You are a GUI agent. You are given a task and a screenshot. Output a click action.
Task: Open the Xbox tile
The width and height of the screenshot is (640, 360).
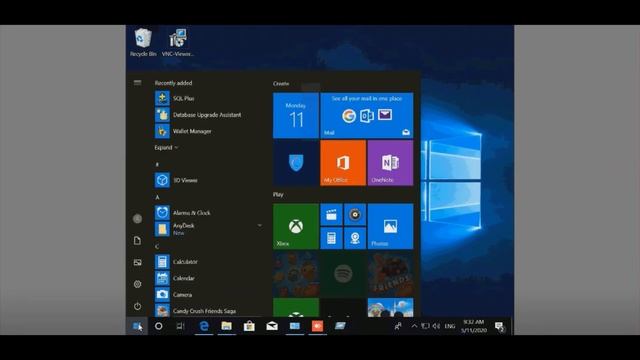tap(296, 227)
